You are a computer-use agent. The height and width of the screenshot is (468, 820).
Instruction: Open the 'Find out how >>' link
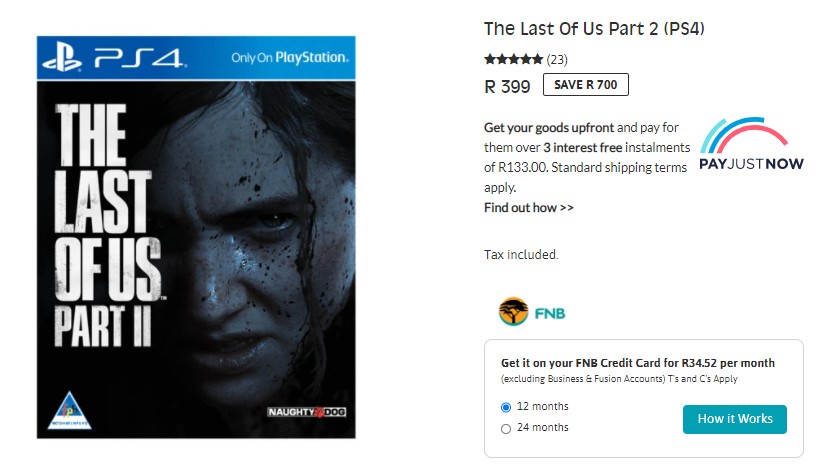pos(529,208)
